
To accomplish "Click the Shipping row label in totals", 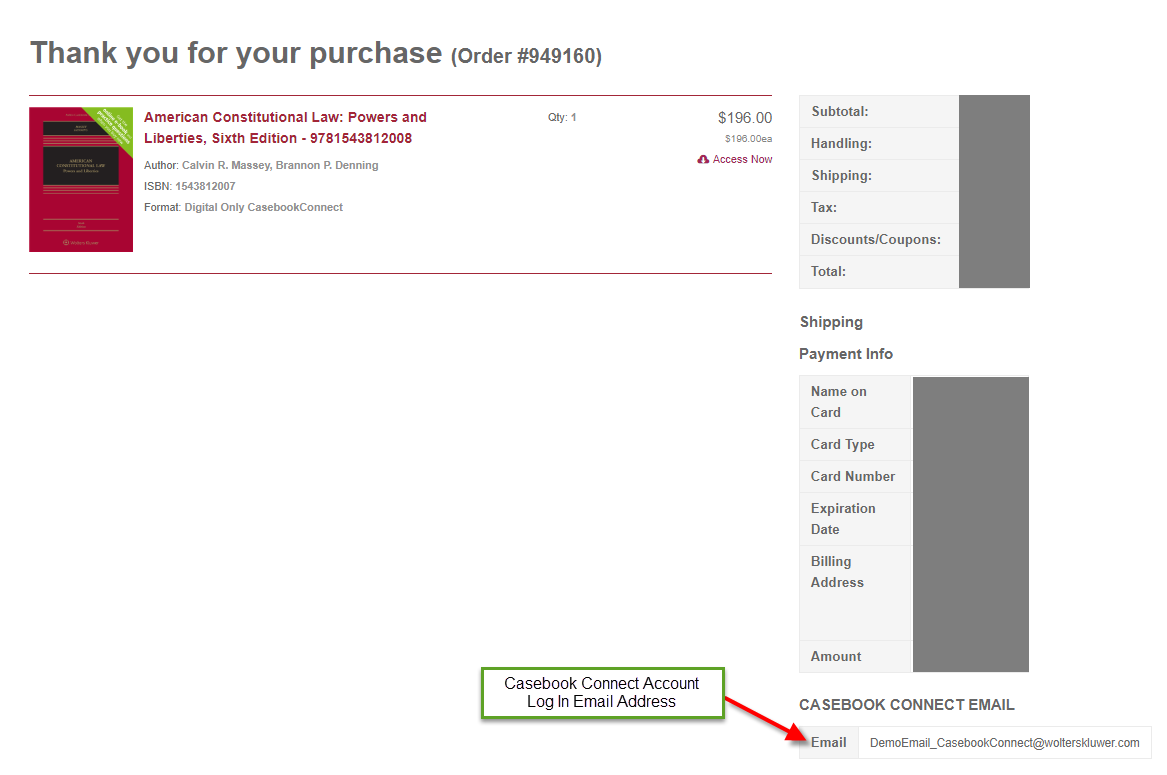I will [841, 176].
